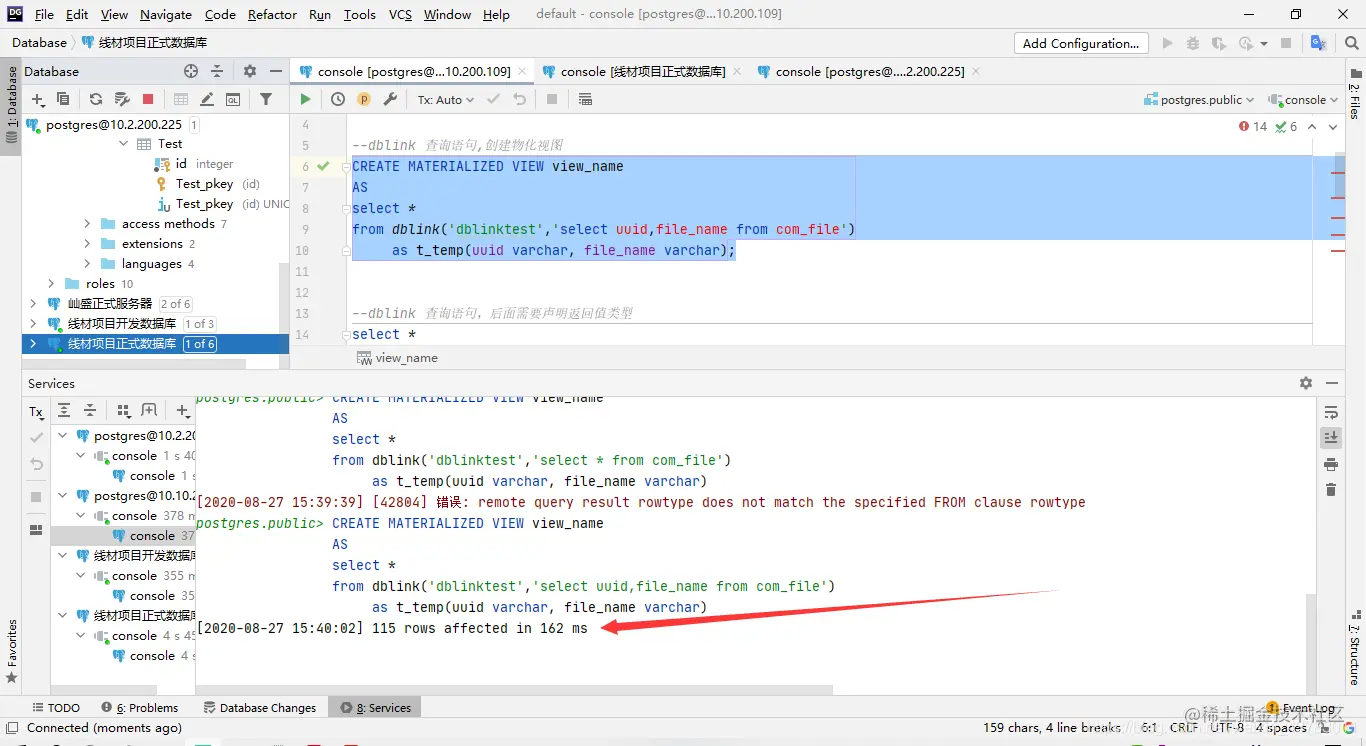Toggle scroll to end in output
1366x746 pixels.
coord(1330,437)
